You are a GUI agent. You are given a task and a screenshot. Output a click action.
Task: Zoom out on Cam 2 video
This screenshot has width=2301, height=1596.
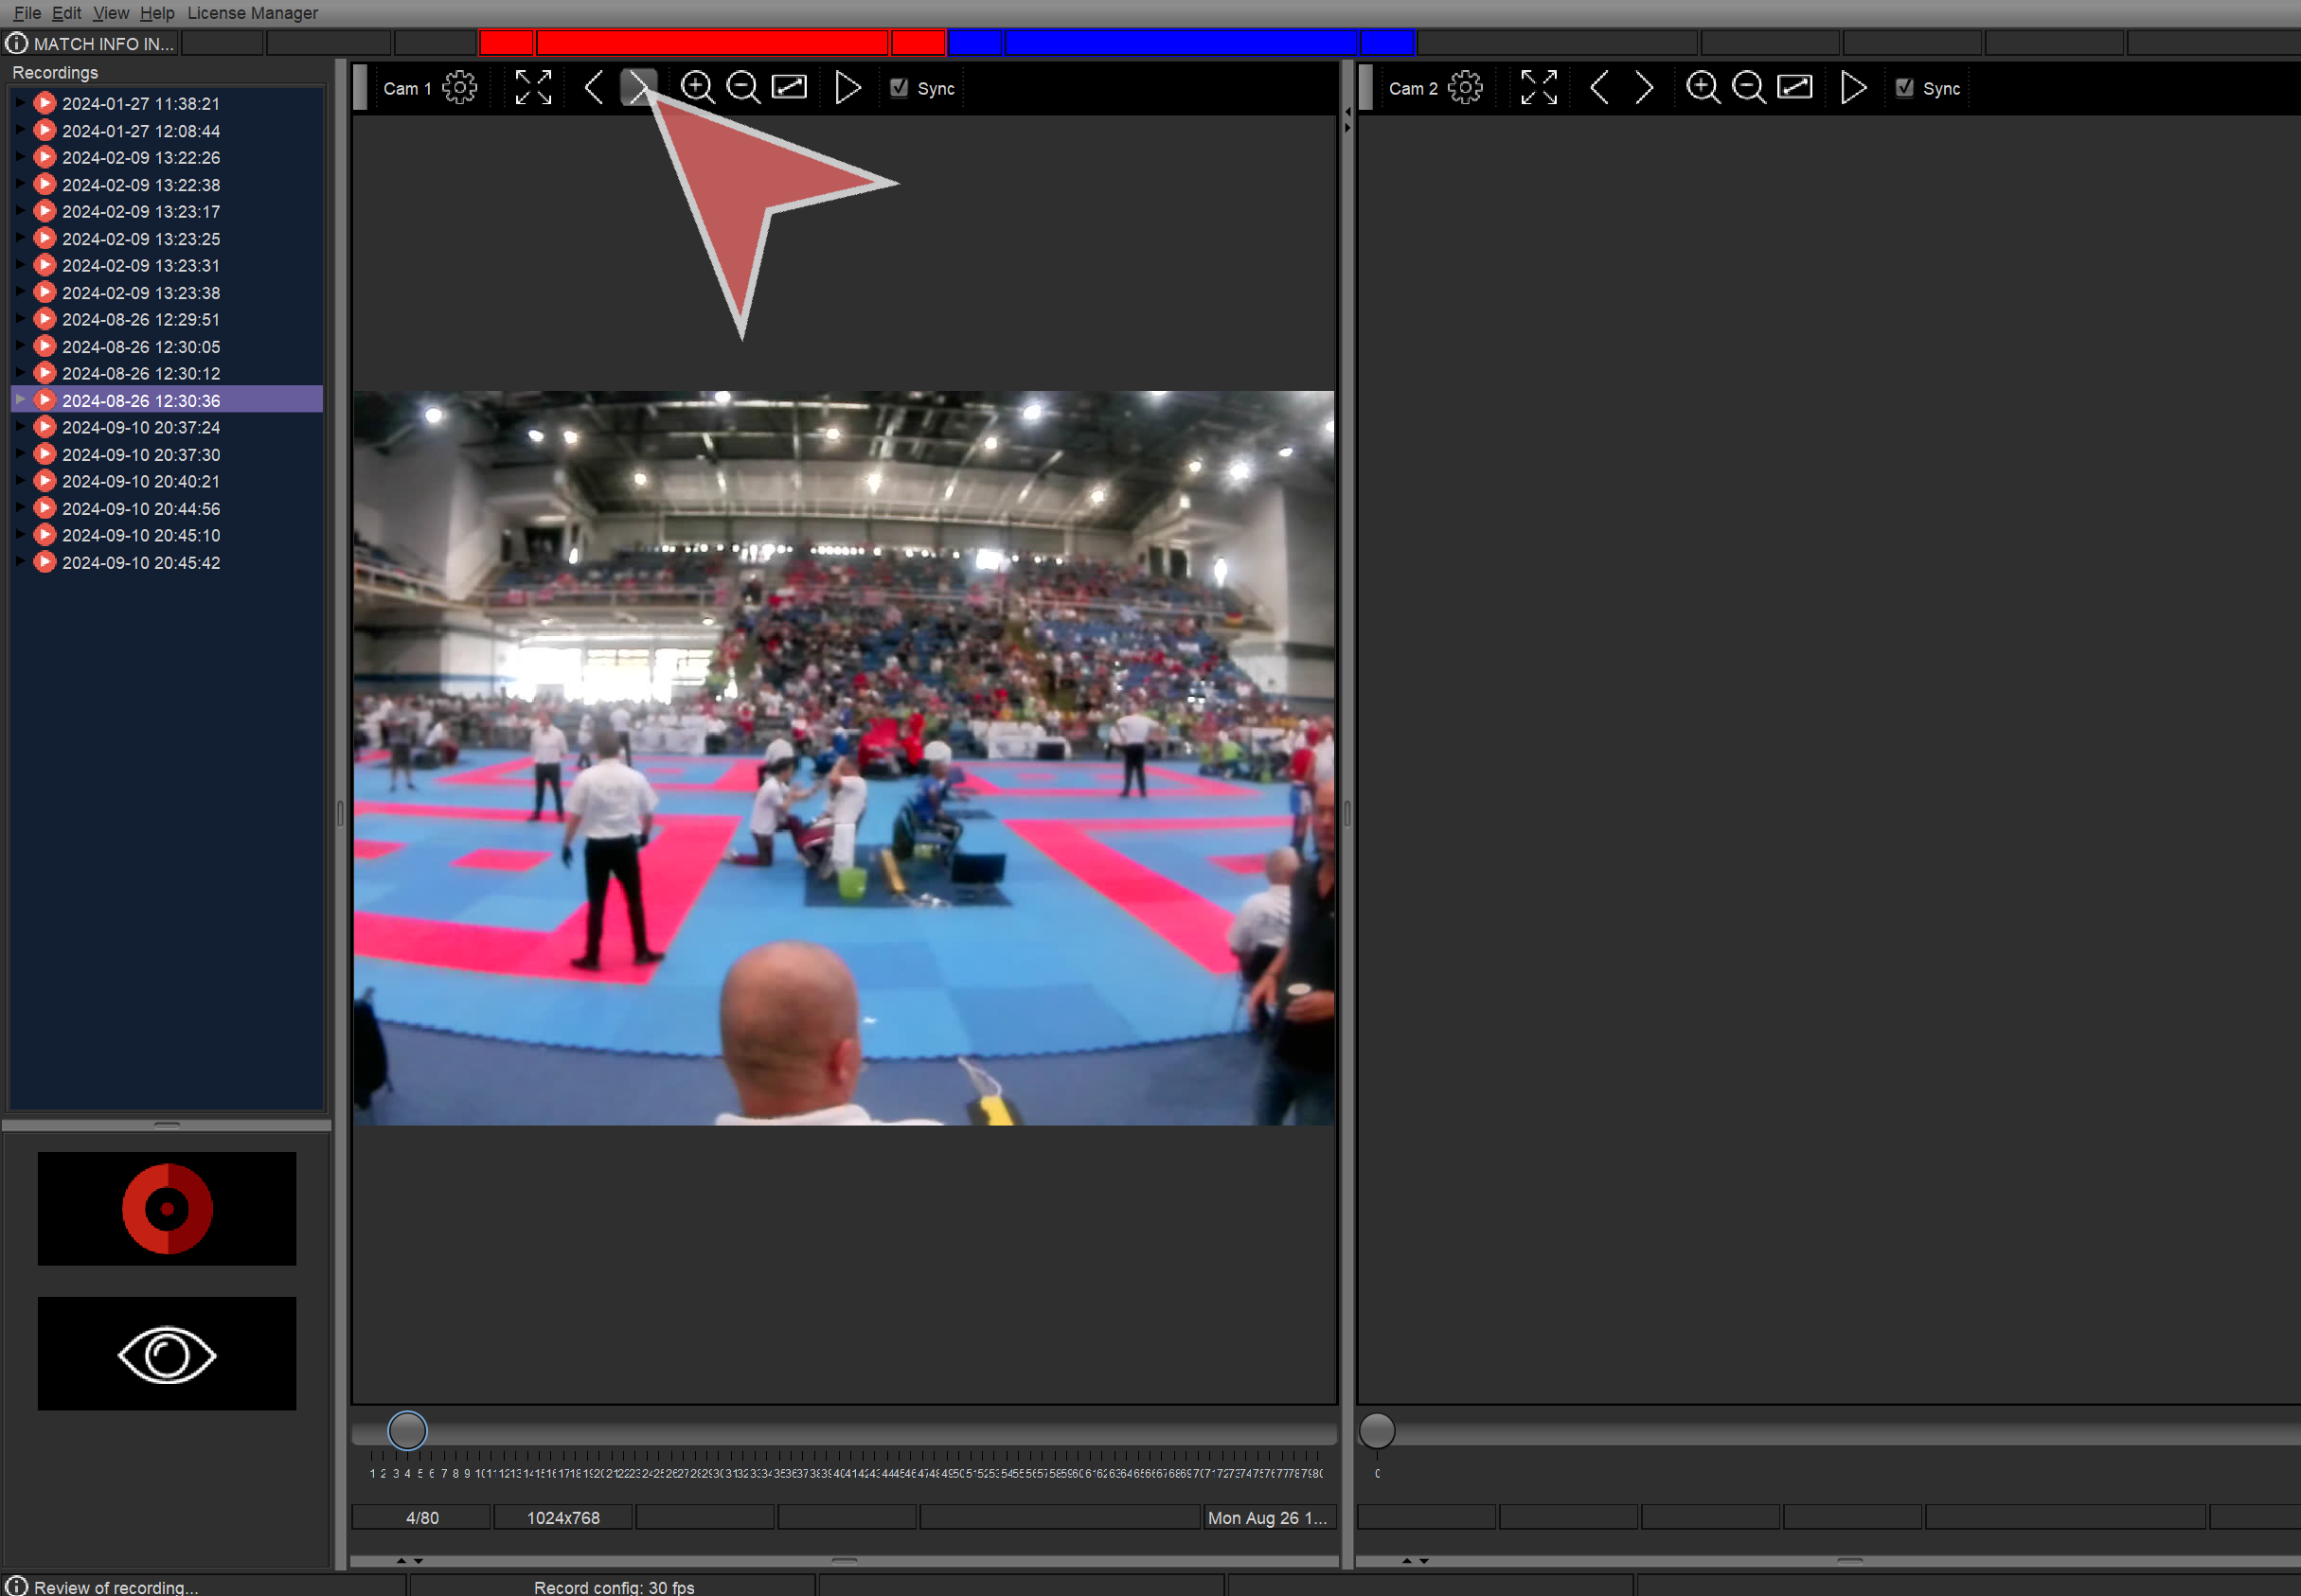1749,88
